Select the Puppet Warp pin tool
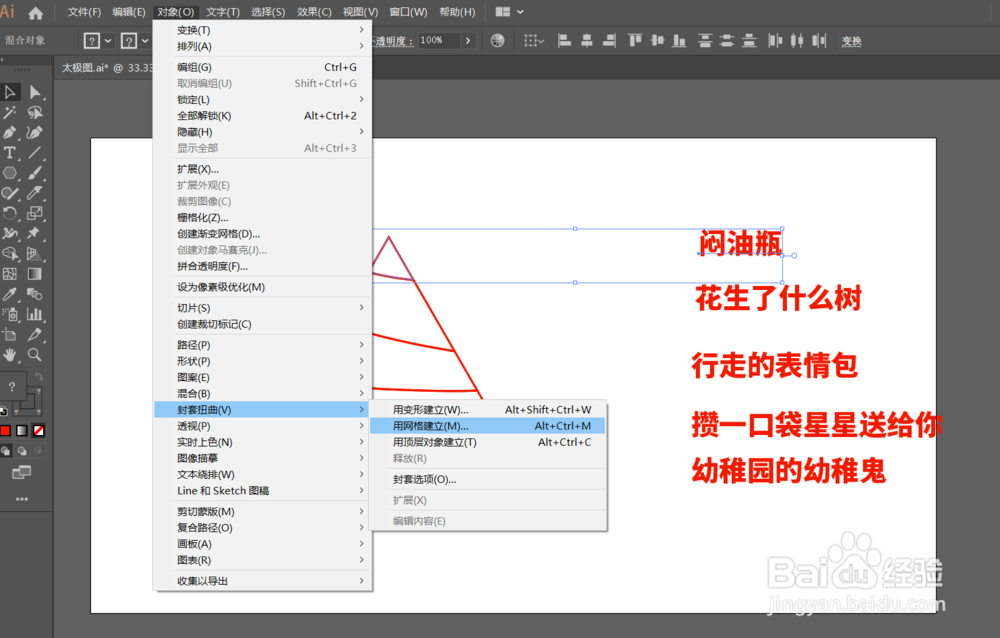Image resolution: width=1000 pixels, height=638 pixels. tap(34, 234)
